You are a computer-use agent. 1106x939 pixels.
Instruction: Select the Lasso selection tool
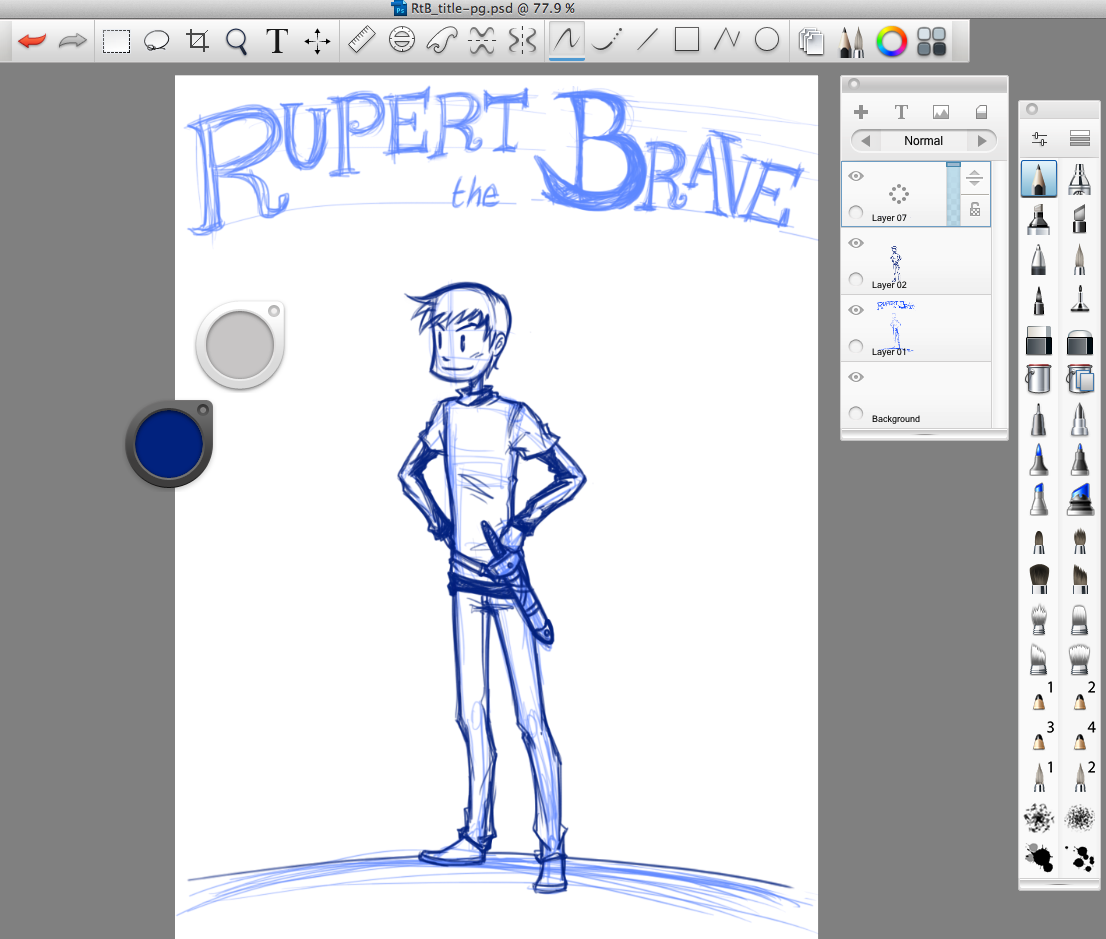point(156,41)
